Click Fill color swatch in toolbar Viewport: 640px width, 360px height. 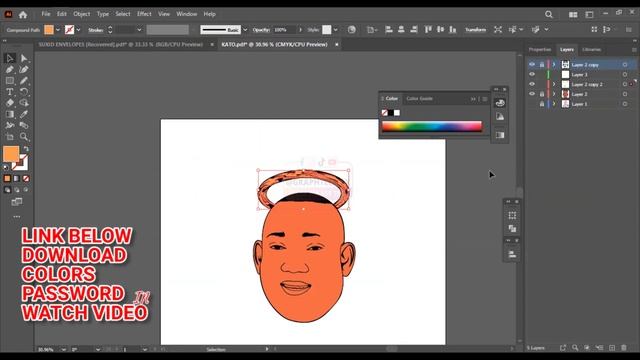[11, 154]
